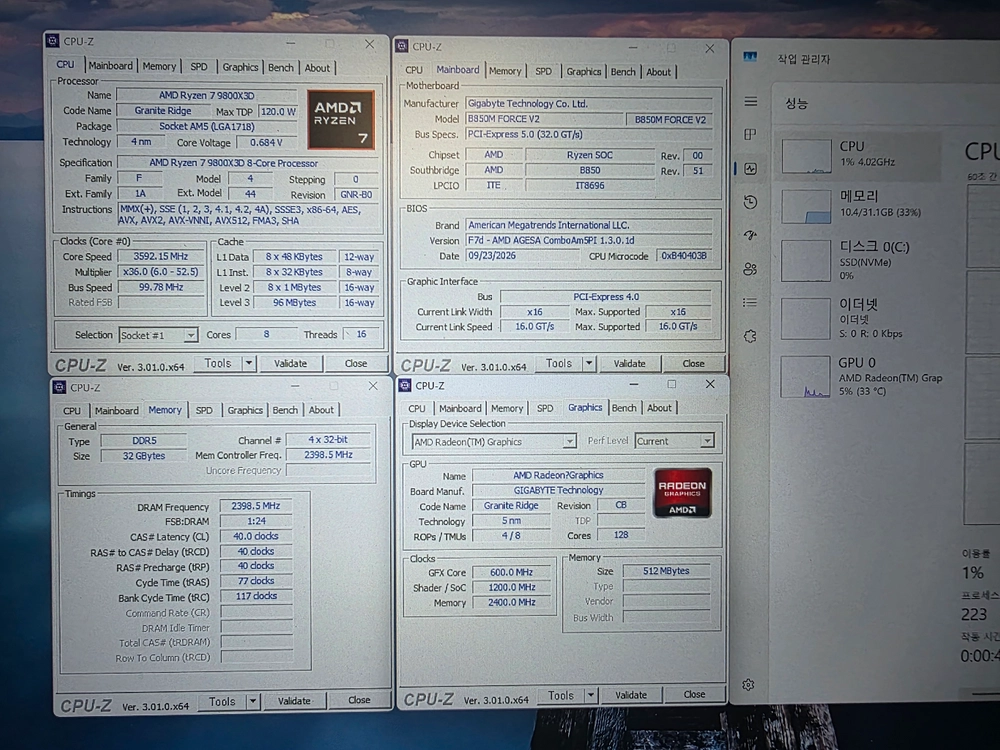Click the GFX Core clock value 600.0 MHz

[x=511, y=573]
